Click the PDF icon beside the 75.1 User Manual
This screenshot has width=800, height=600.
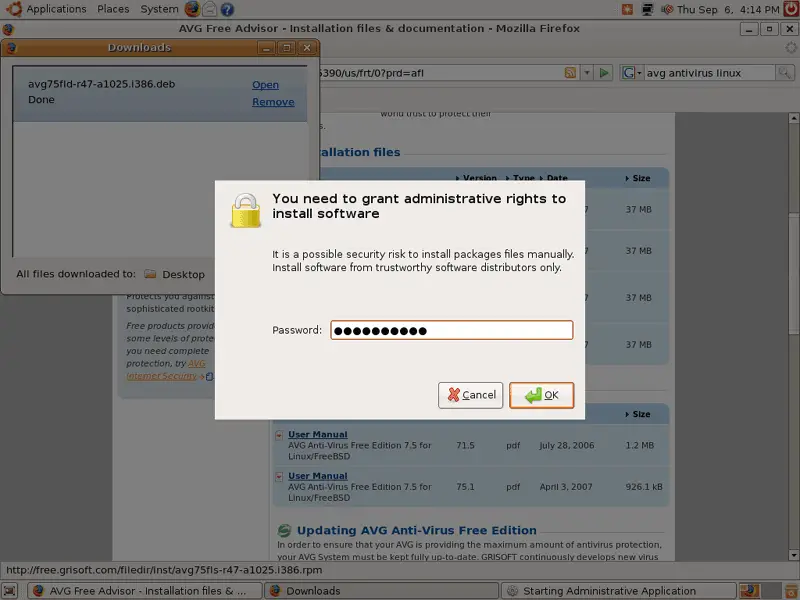(279, 477)
